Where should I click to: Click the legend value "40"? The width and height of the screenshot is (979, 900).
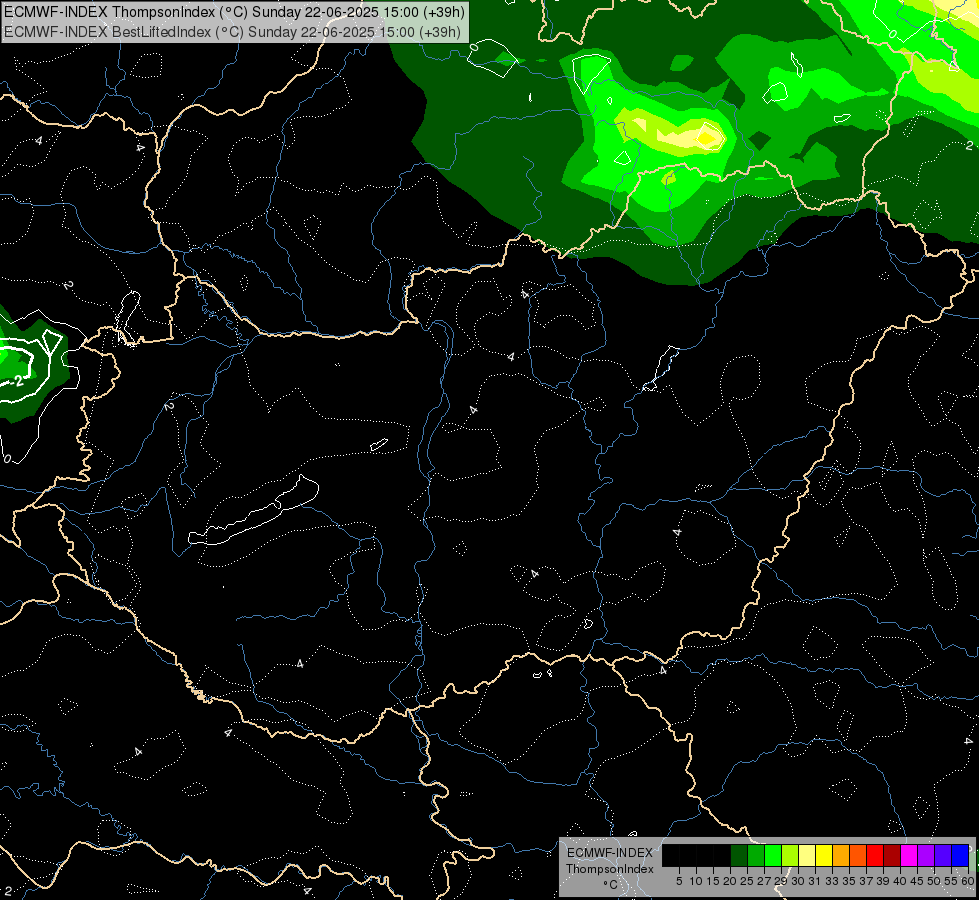(x=900, y=881)
